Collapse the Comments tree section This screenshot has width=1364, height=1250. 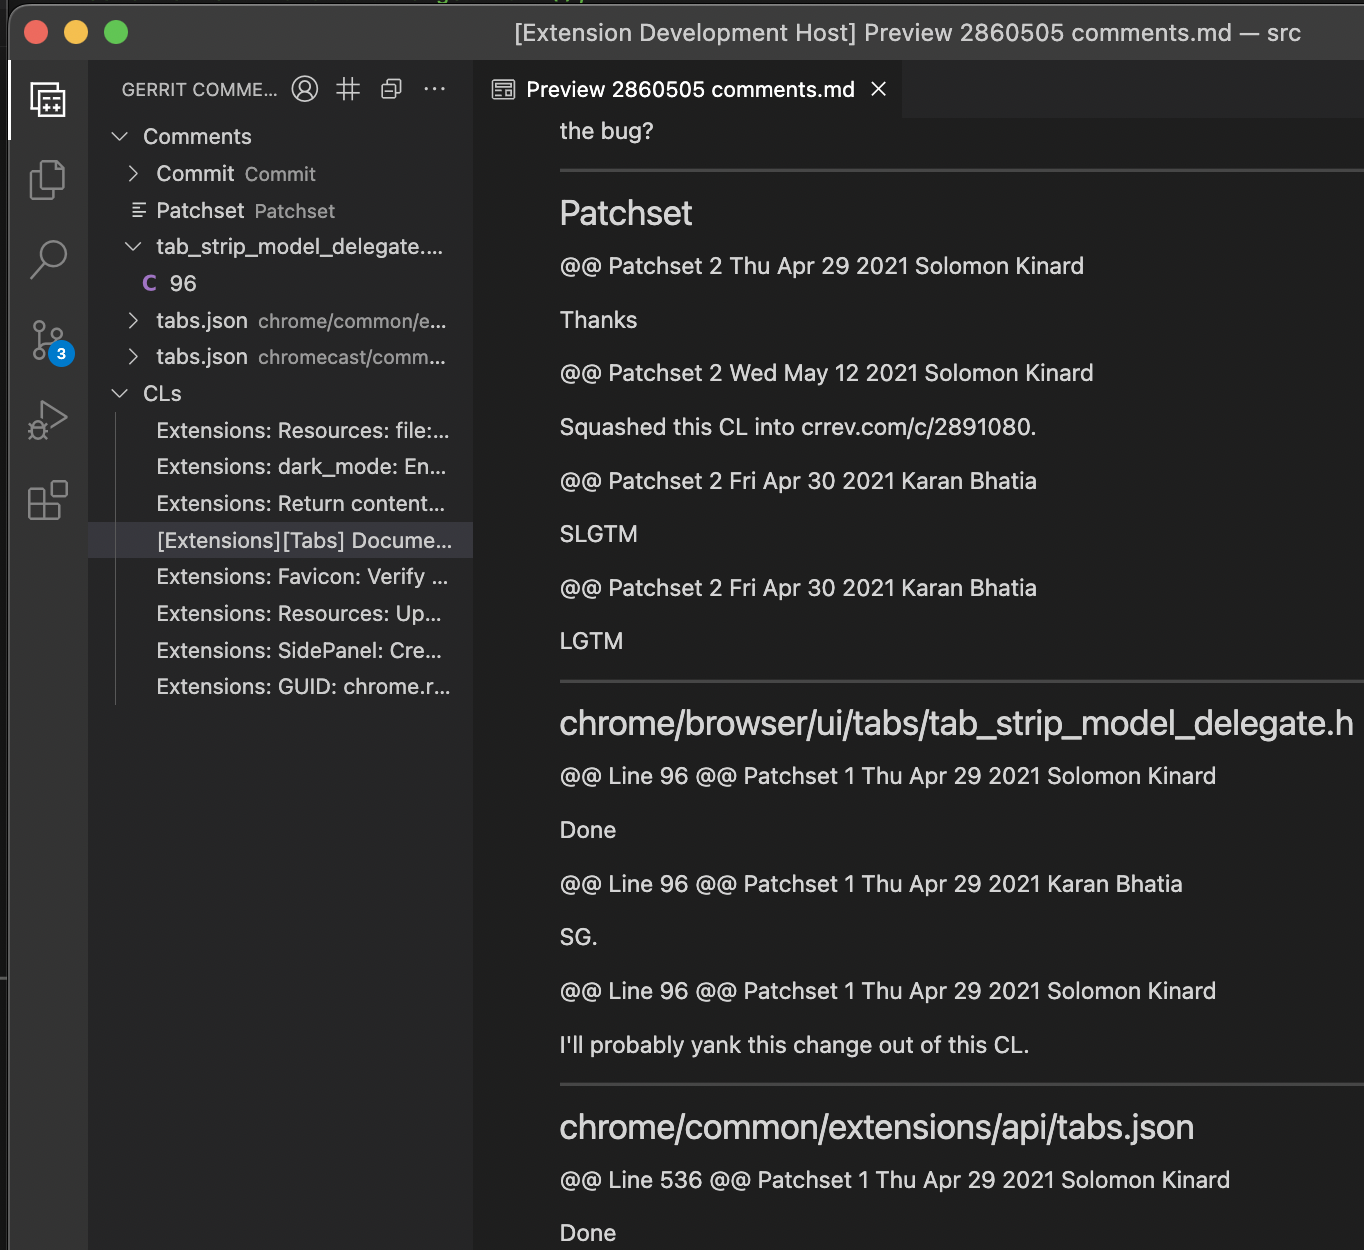point(120,136)
